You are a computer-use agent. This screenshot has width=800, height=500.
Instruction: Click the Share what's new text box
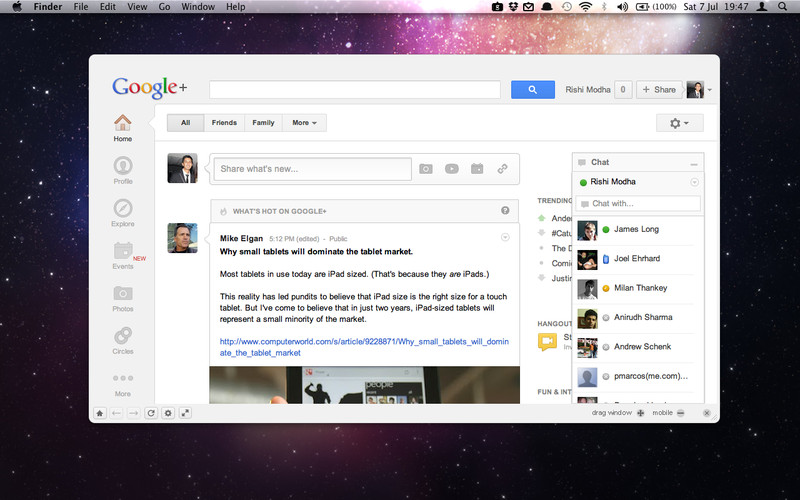pyautogui.click(x=313, y=169)
